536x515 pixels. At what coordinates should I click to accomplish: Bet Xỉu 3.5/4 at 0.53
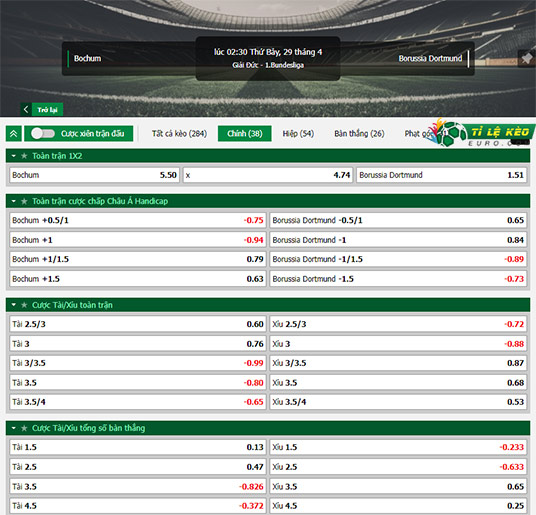point(398,402)
